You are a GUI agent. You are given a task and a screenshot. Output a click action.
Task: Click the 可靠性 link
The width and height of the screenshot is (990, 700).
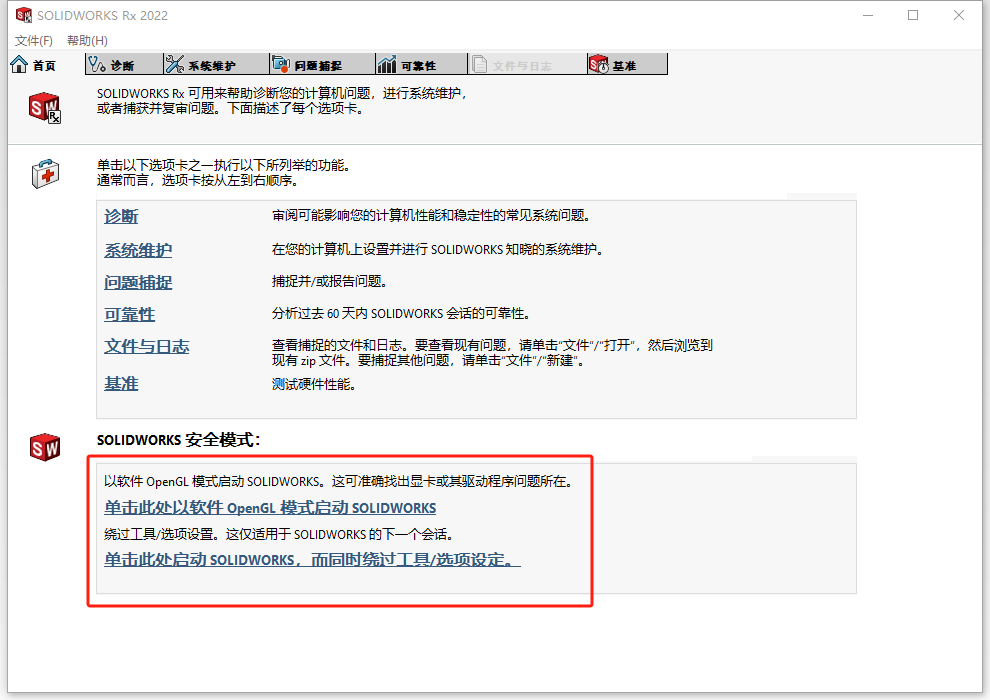[129, 315]
